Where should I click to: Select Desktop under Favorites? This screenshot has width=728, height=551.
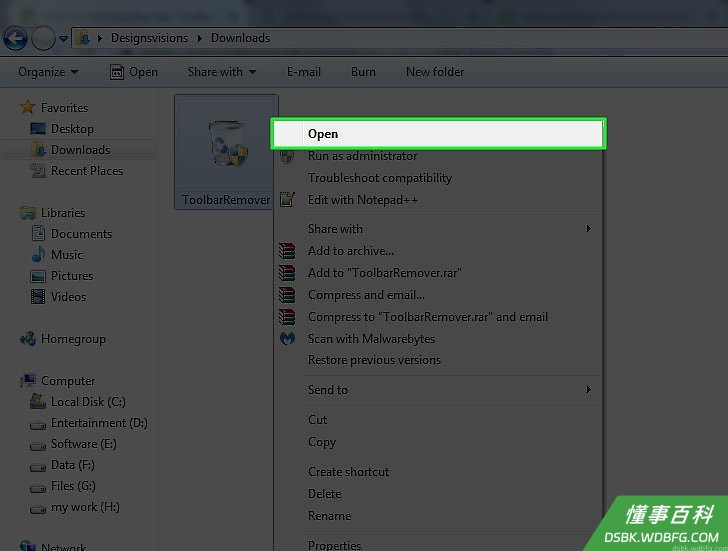[72, 129]
